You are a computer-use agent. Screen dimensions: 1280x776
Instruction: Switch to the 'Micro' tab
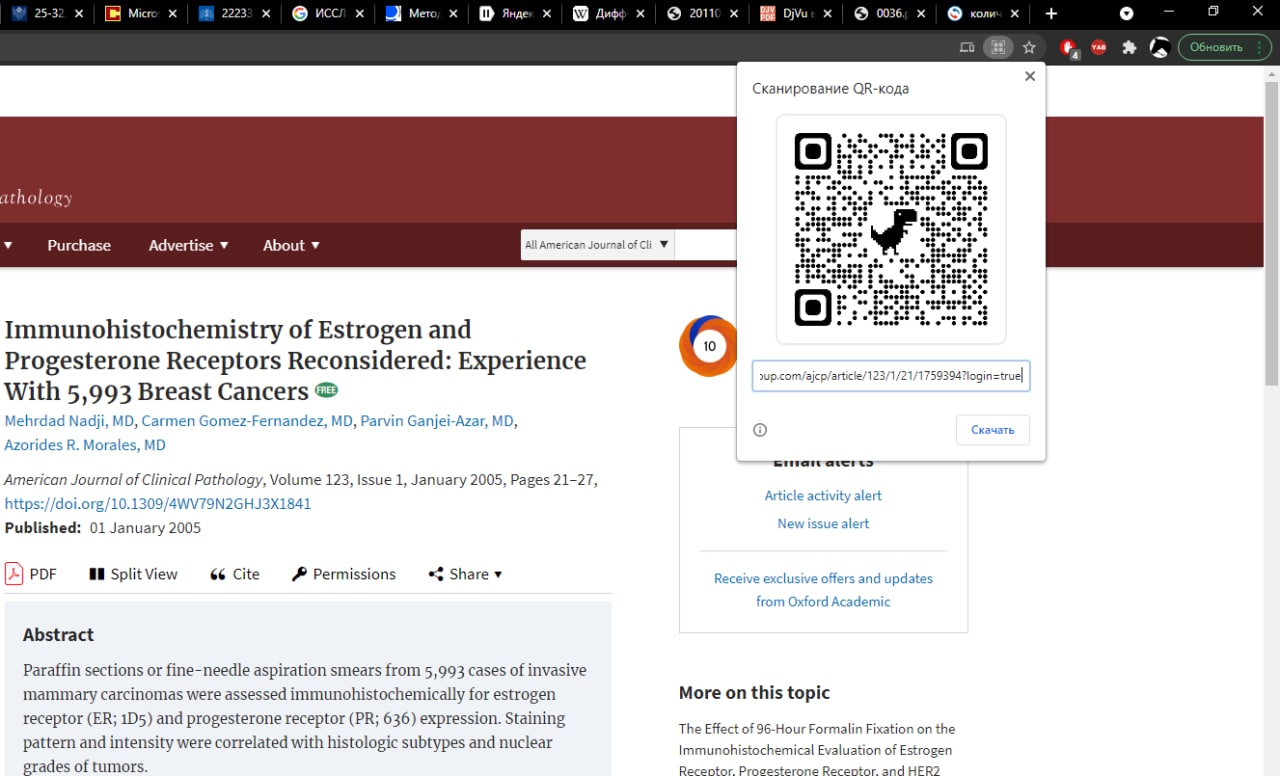(139, 14)
